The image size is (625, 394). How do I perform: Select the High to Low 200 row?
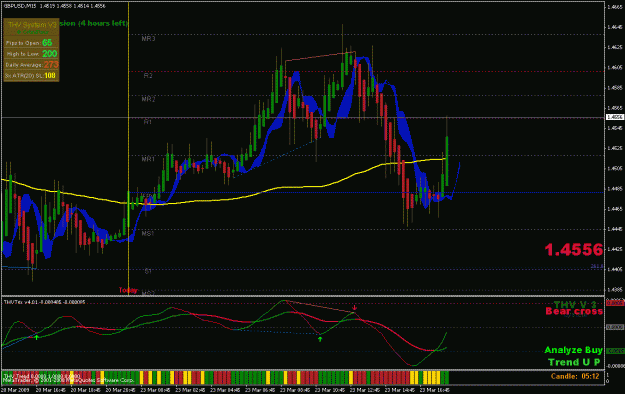[31, 53]
